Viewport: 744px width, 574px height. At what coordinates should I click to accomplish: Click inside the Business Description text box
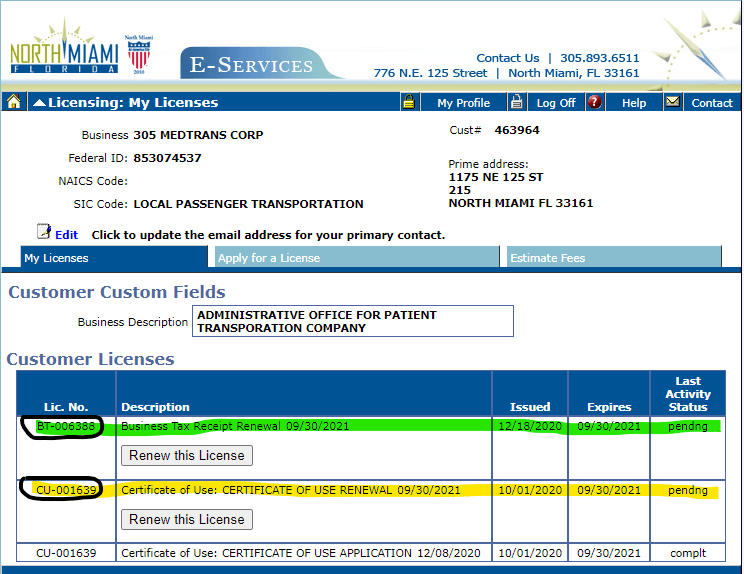tap(353, 321)
